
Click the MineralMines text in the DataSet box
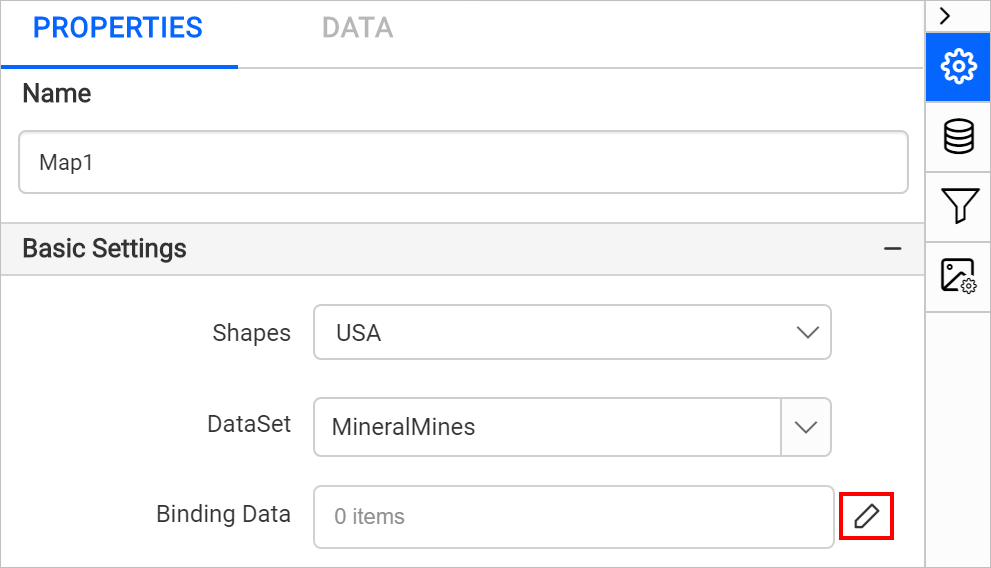coord(403,427)
